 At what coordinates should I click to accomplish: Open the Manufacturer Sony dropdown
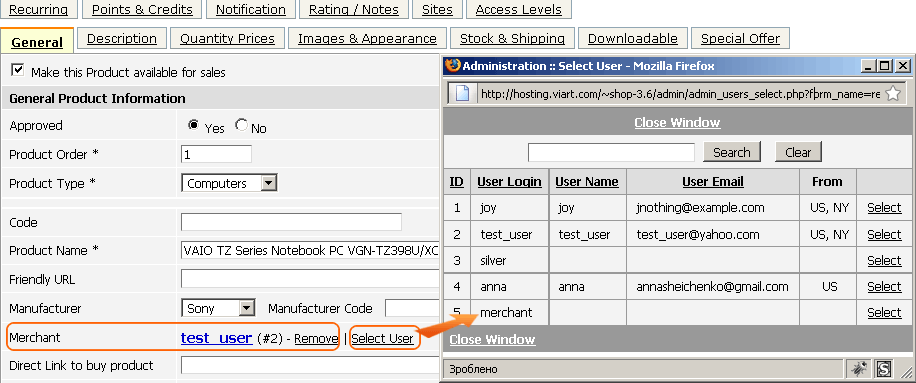tap(218, 308)
